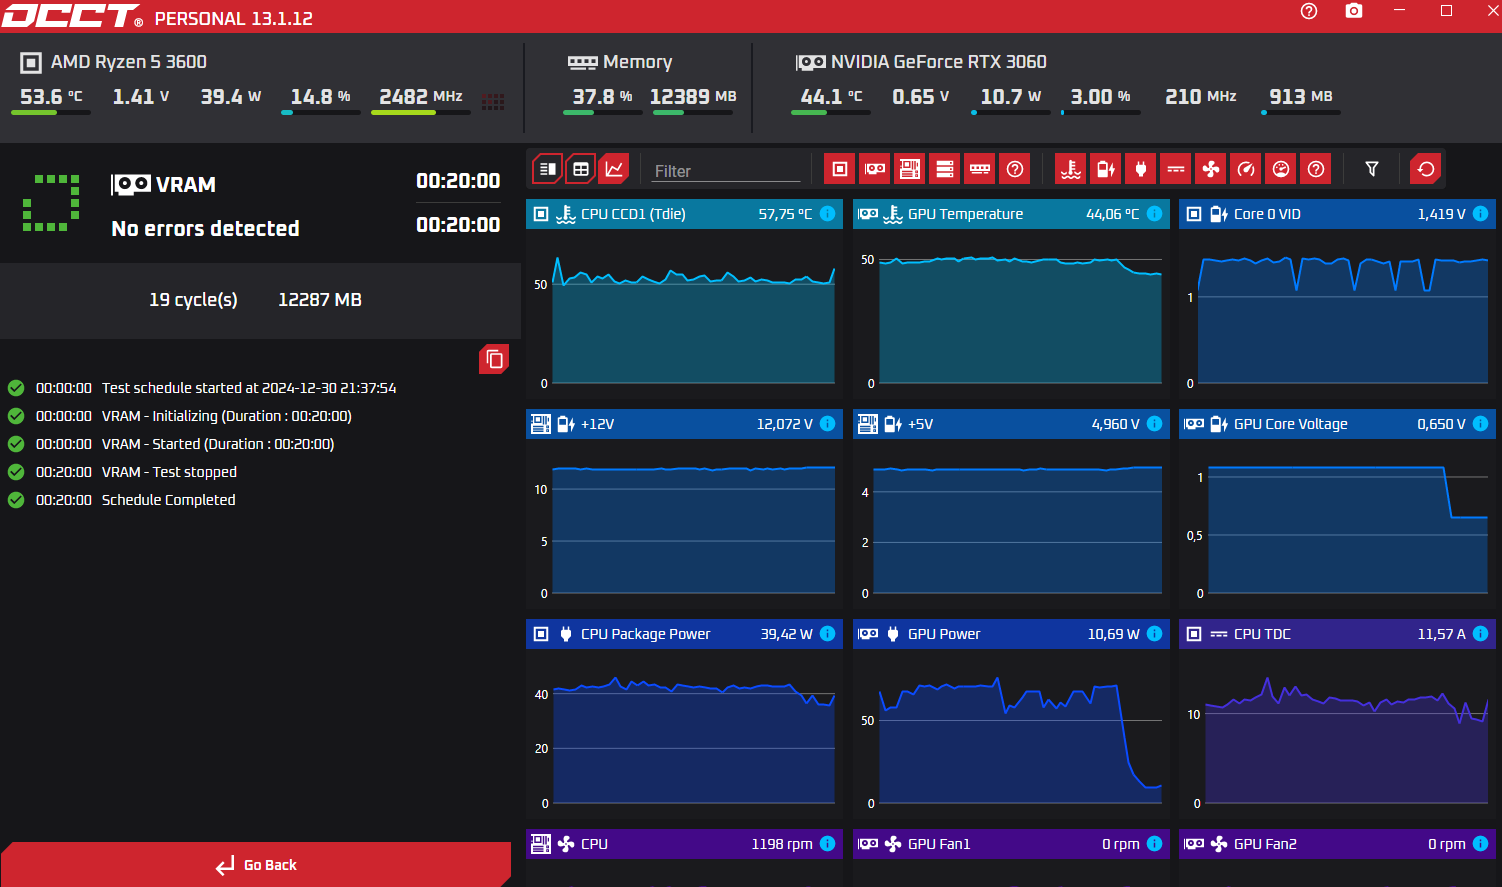1502x887 pixels.
Task: Toggle the current sensor filter
Action: coord(1176,169)
